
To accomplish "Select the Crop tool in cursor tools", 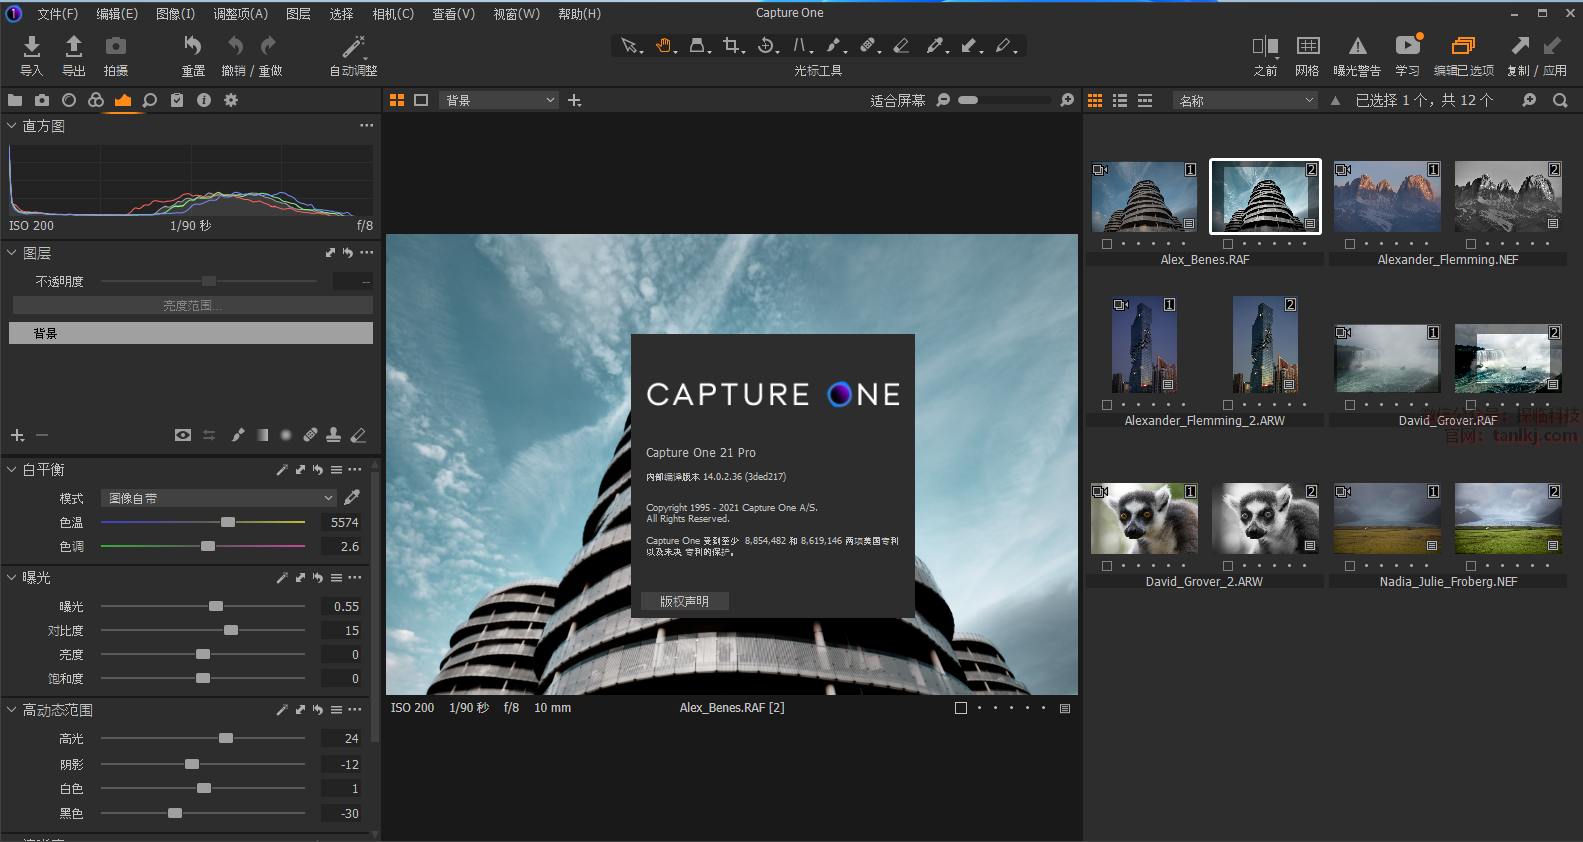I will tap(732, 46).
